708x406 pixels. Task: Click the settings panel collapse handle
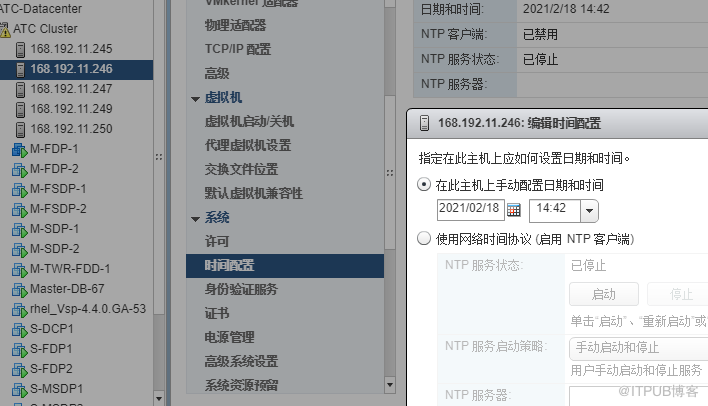[390, 173]
